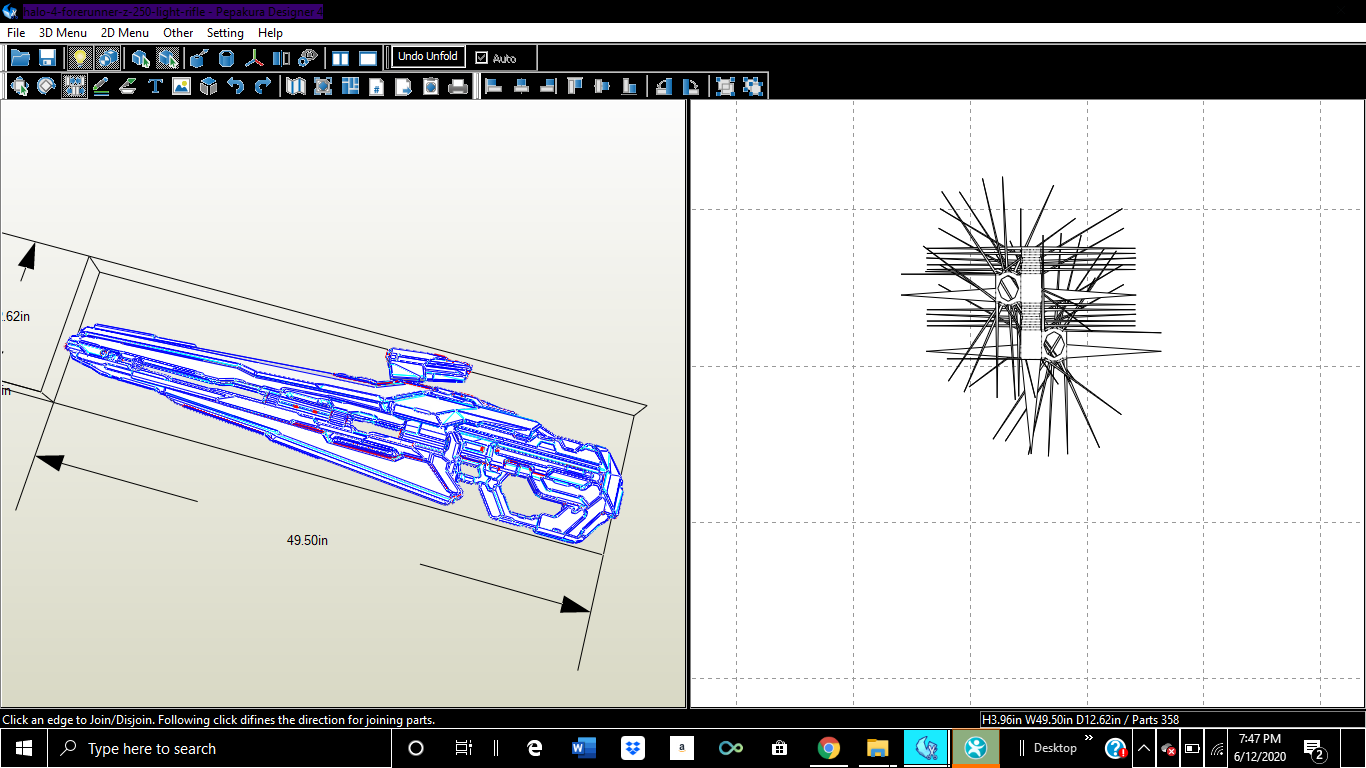Click the Undo arrow icon
1366x768 pixels.
pos(235,87)
